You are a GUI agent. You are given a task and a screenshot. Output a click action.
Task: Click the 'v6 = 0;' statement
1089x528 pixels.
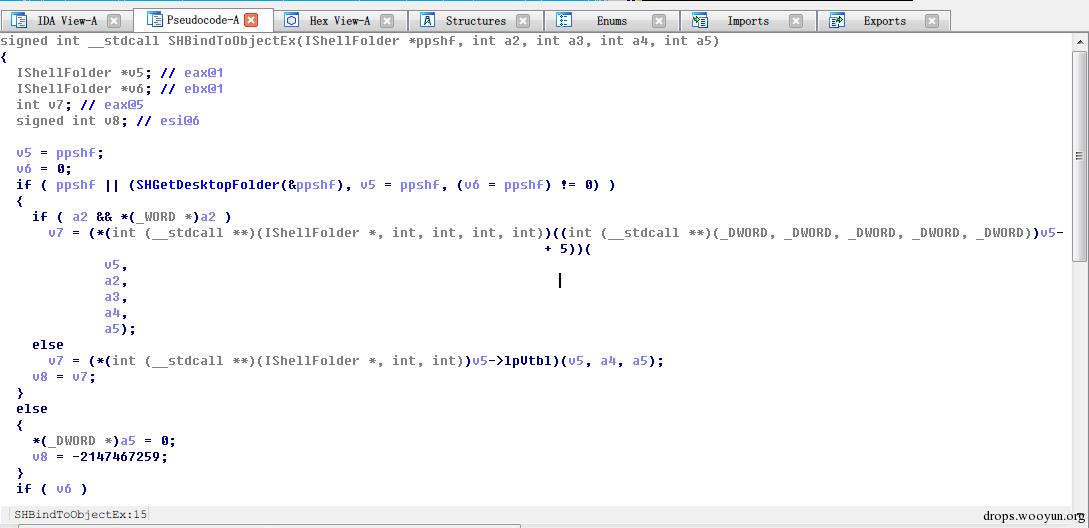44,169
